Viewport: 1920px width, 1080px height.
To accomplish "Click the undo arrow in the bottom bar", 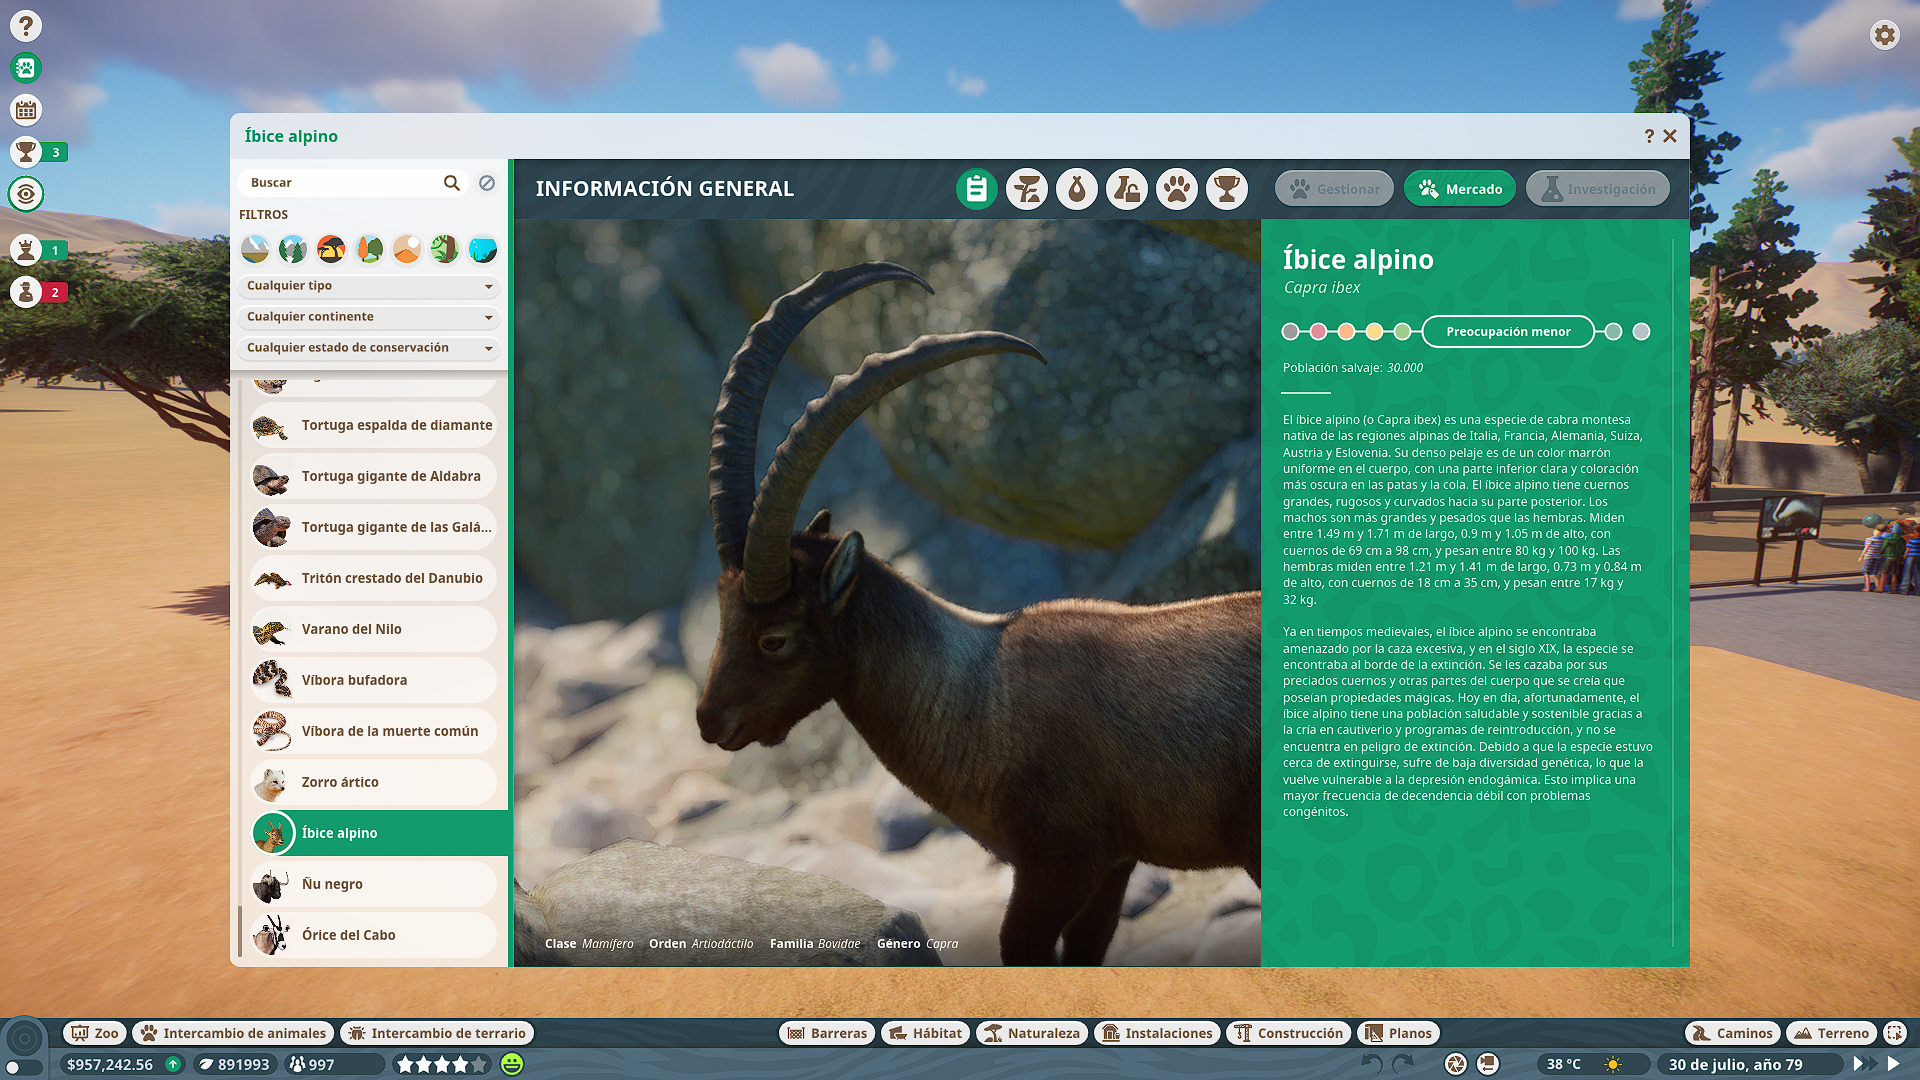I will point(1372,1064).
